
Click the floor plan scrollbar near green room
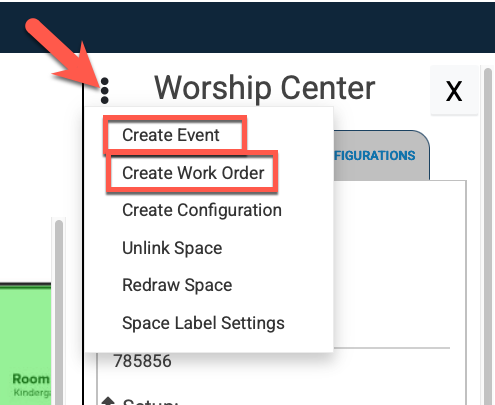(x=59, y=310)
